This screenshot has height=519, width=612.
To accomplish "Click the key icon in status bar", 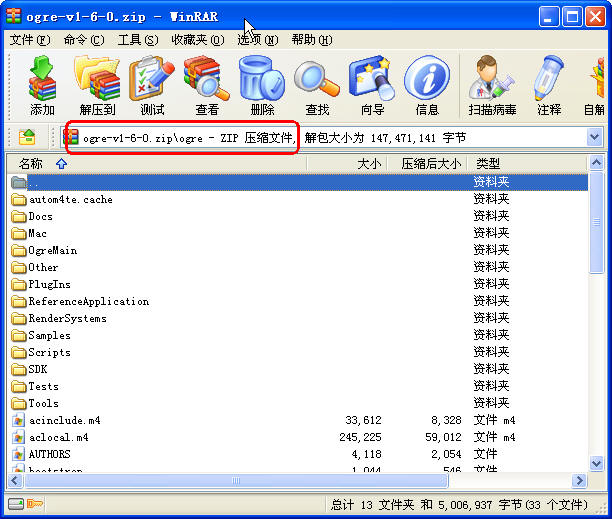I will (x=35, y=504).
